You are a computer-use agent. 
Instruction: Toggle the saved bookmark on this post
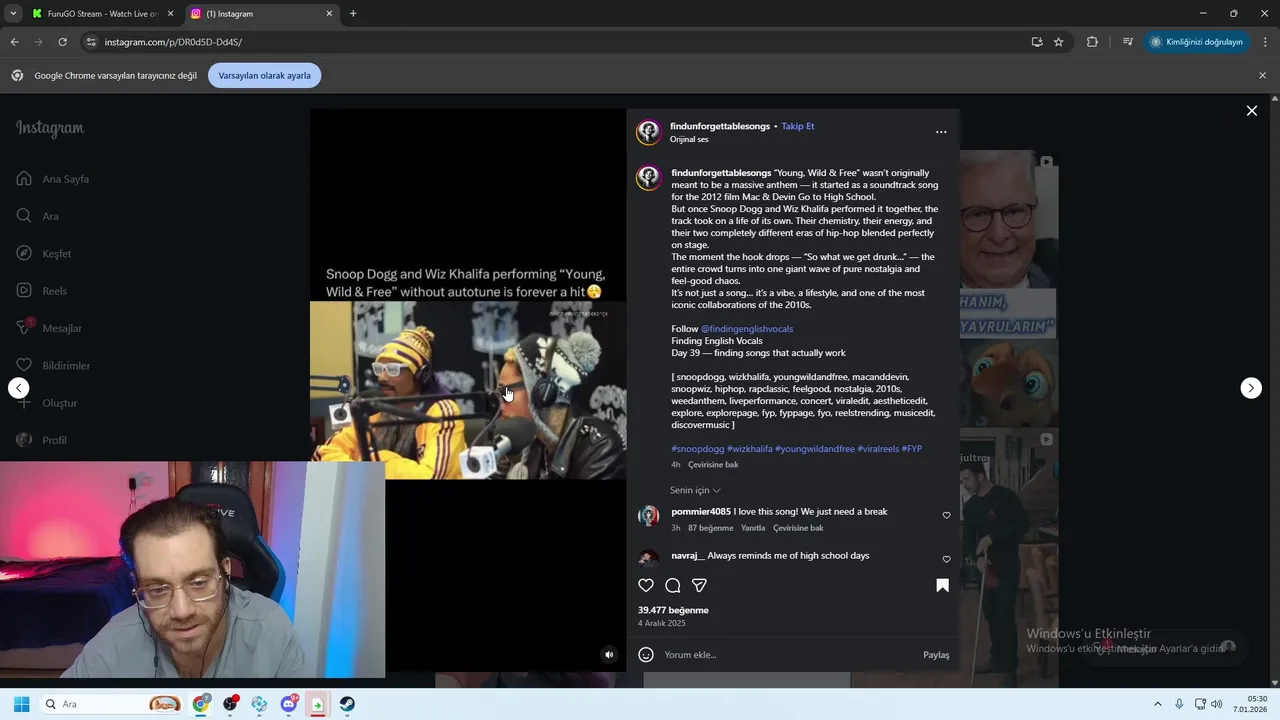(942, 585)
